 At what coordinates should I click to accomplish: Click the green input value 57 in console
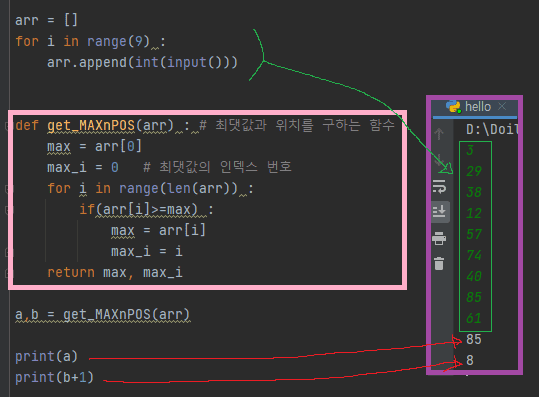[474, 234]
